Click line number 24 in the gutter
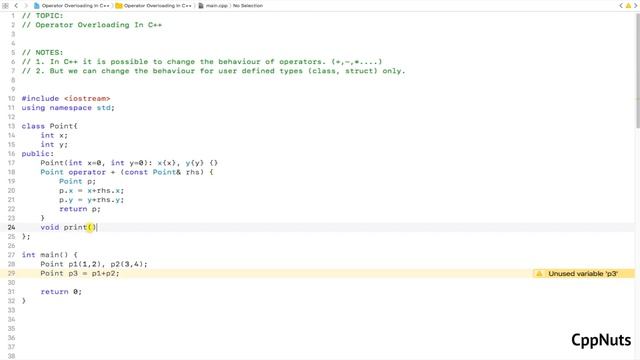640x360 pixels. 11,227
